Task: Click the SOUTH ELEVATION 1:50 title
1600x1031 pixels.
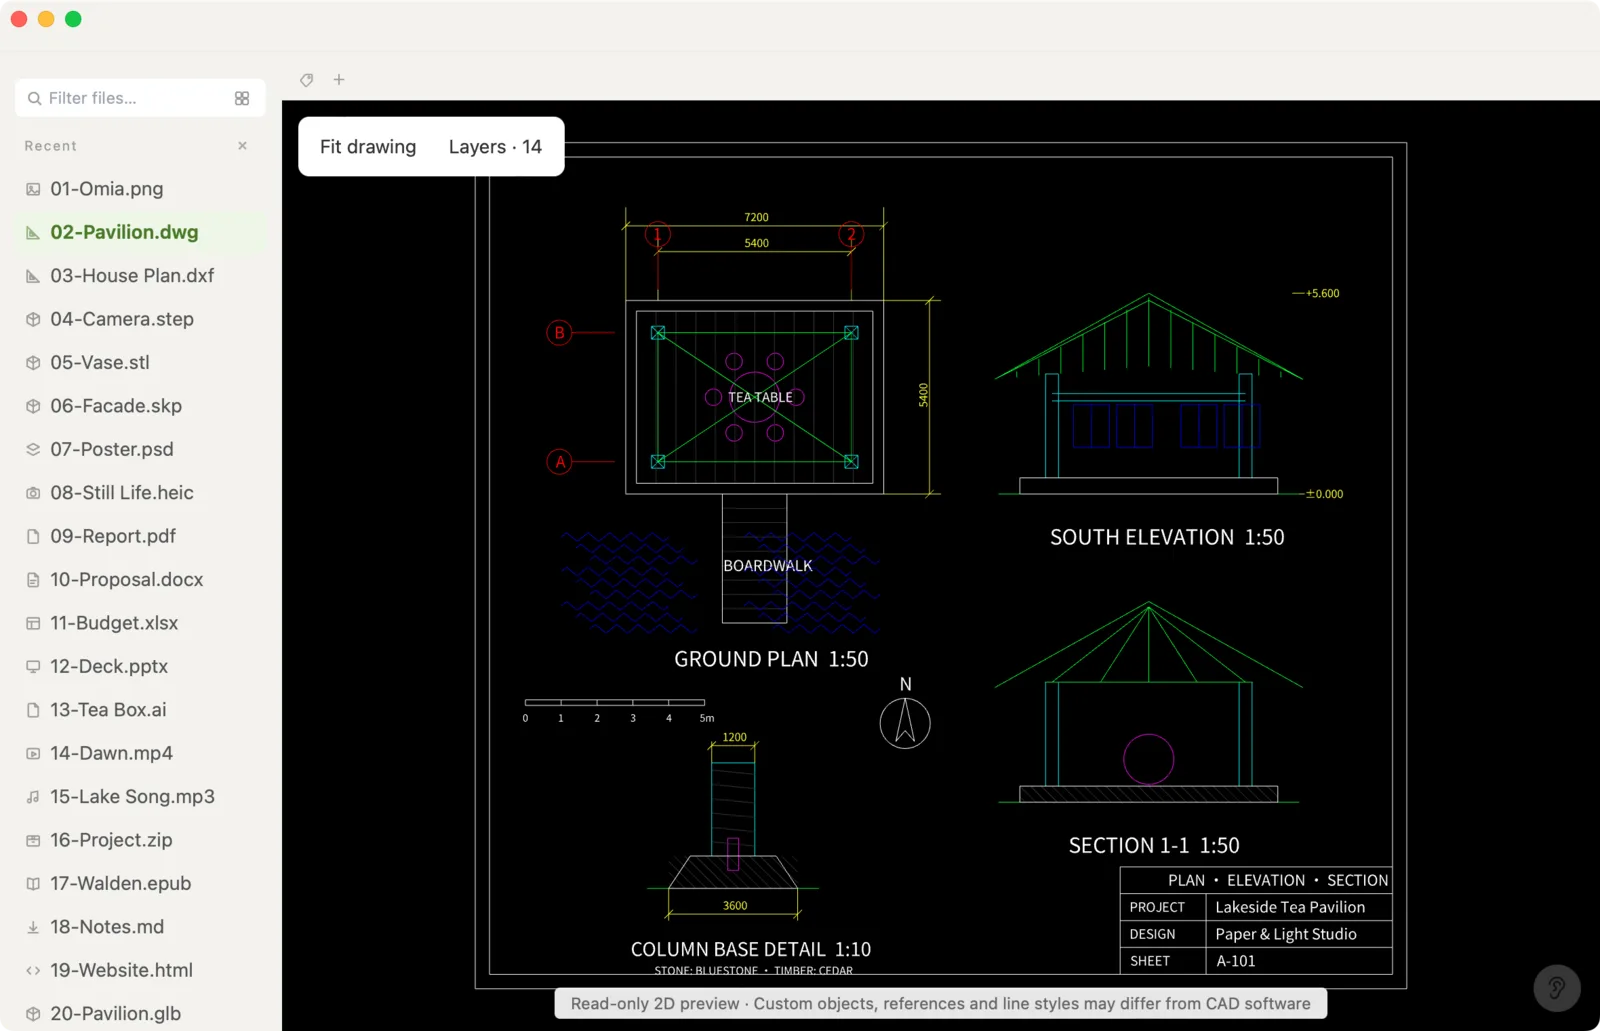Action: click(1167, 537)
